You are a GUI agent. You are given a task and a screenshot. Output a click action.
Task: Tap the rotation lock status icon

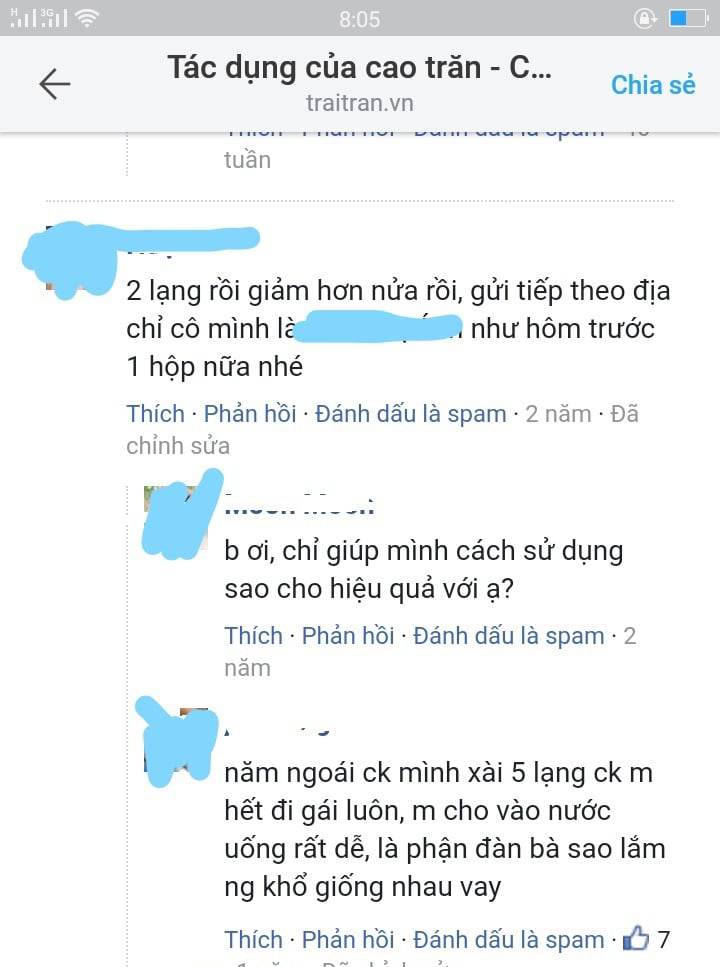point(645,19)
